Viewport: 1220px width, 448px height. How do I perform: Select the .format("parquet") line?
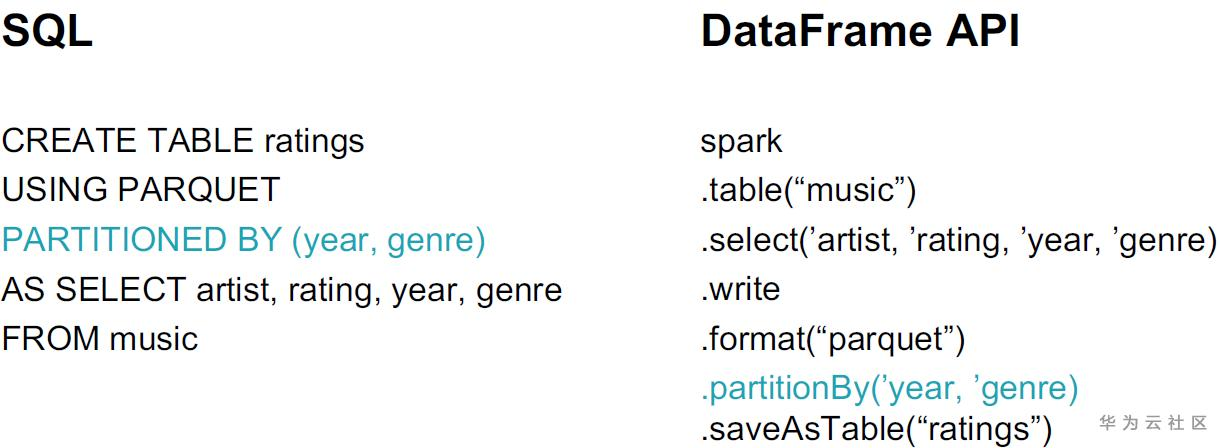pyautogui.click(x=833, y=339)
